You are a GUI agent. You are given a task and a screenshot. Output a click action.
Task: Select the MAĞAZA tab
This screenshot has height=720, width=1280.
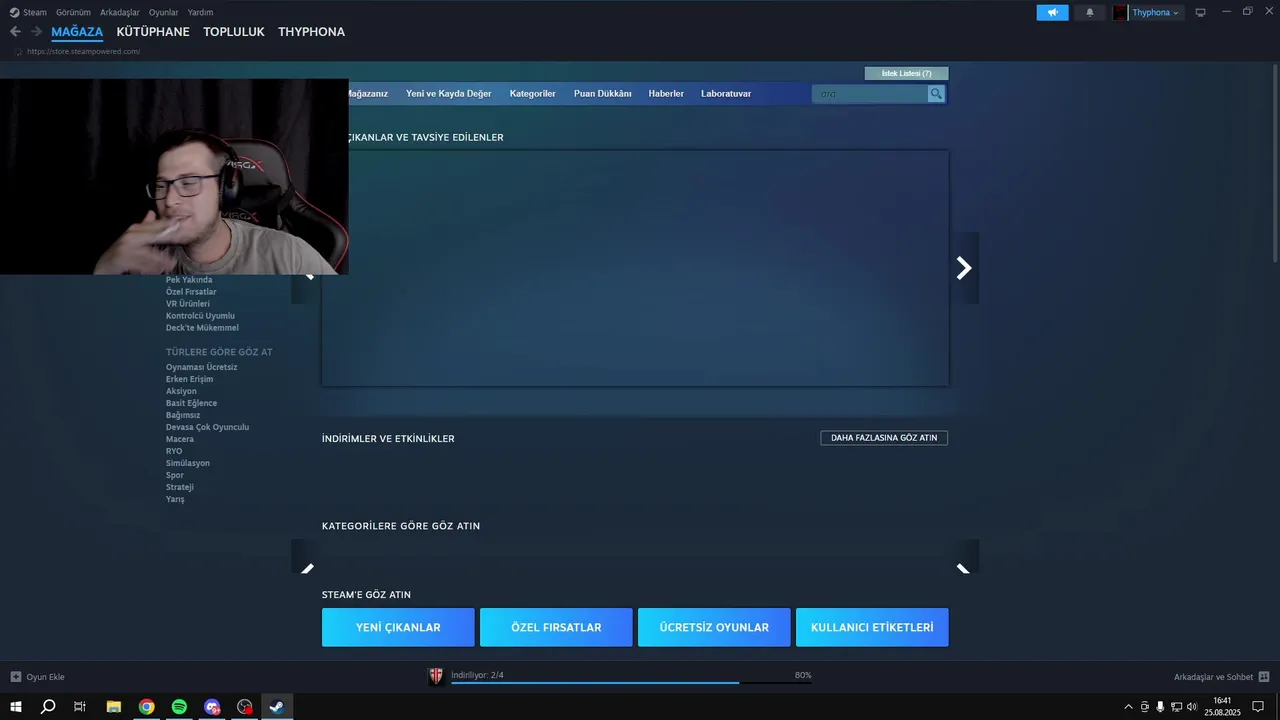tap(77, 32)
